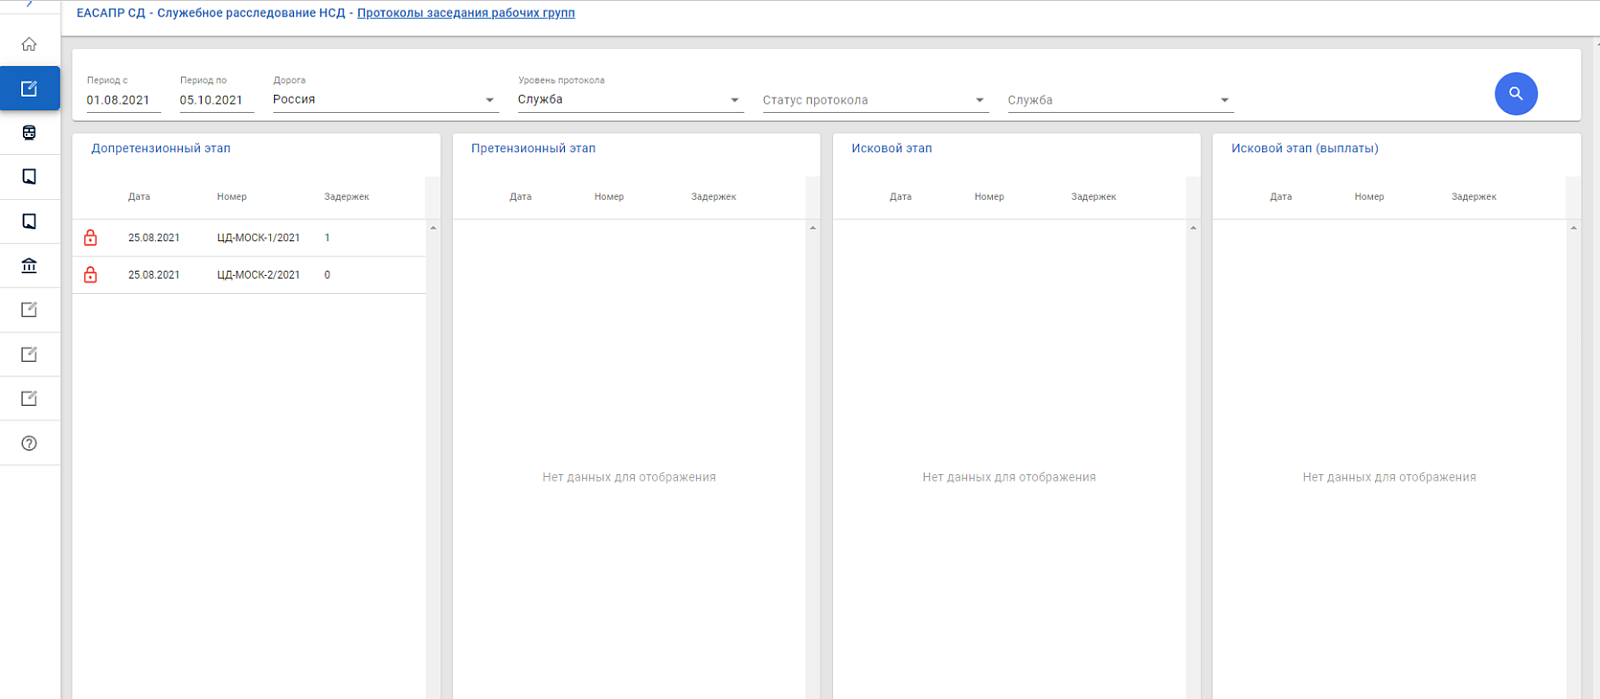Follow the Протоколы заседания рабочих групп link
Image resolution: width=1600 pixels, height=699 pixels.
pos(466,13)
